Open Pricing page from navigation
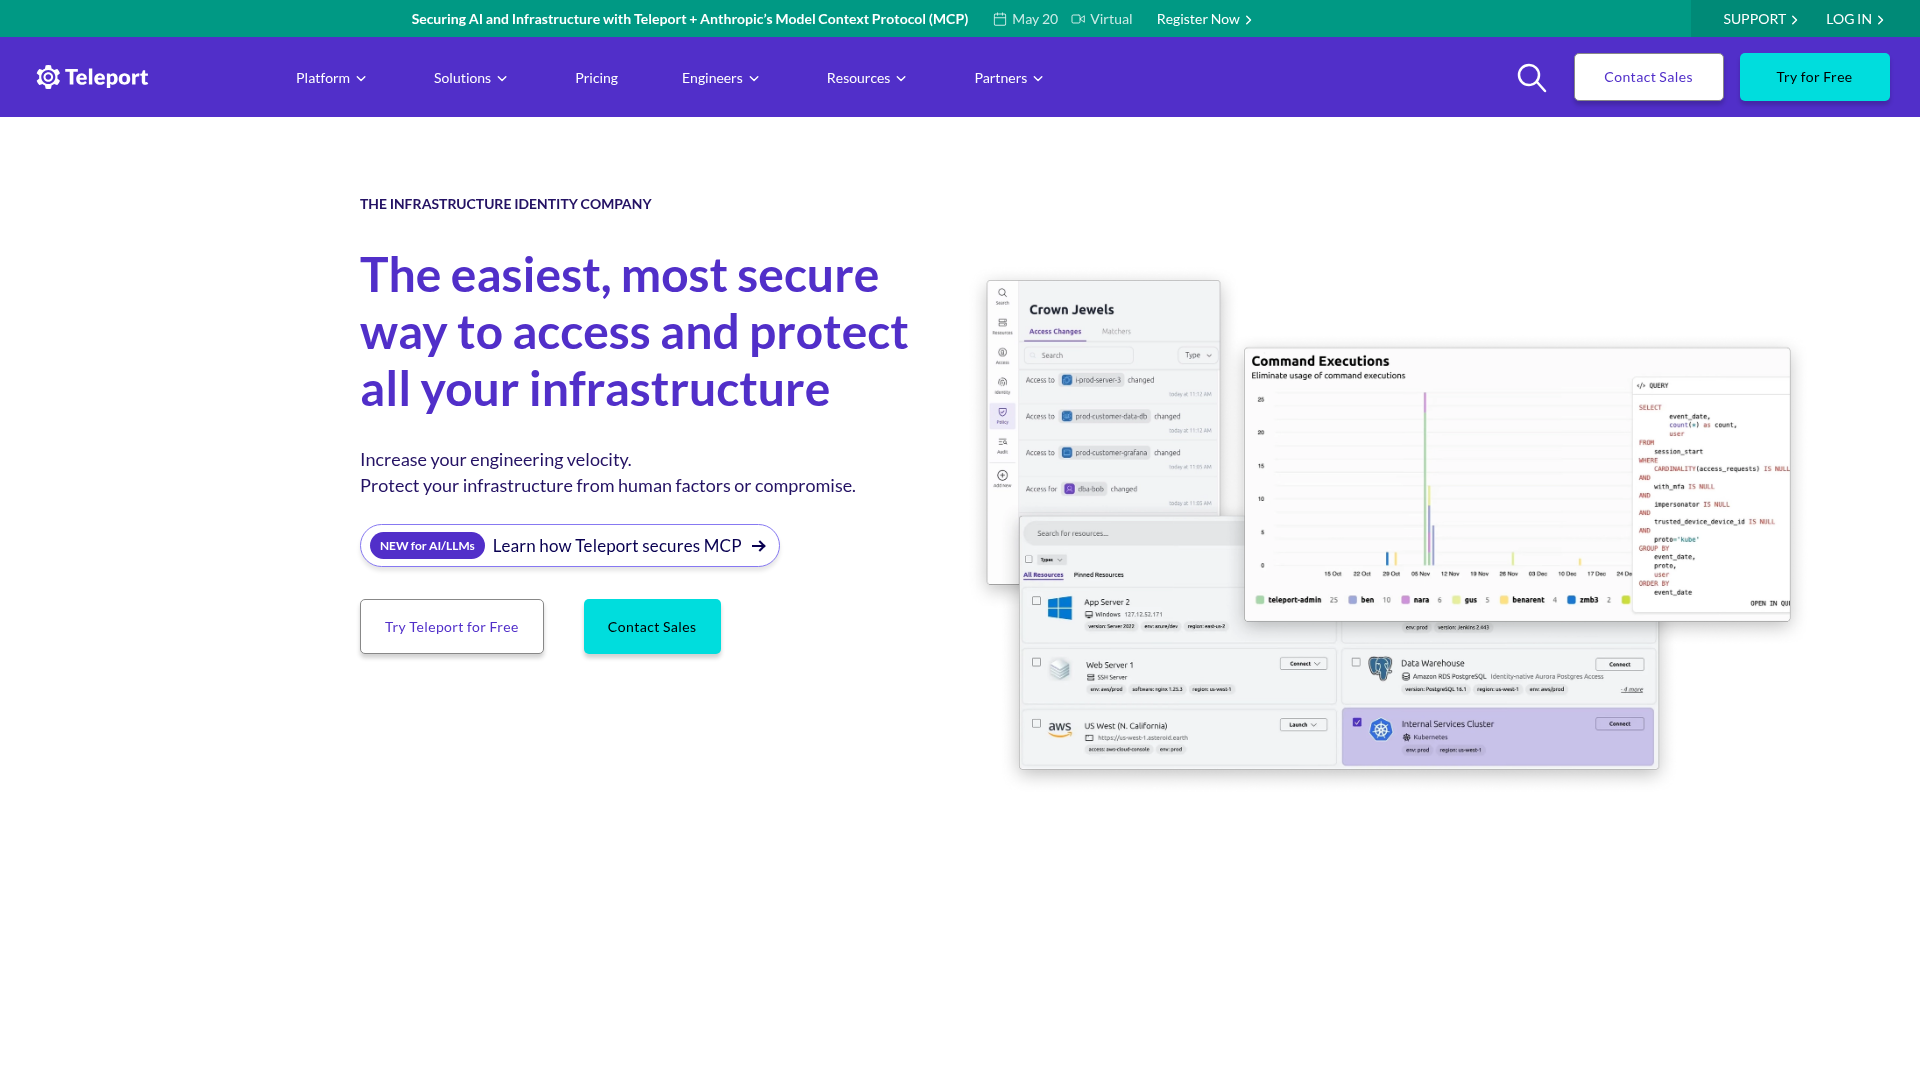The image size is (1920, 1080). [597, 78]
